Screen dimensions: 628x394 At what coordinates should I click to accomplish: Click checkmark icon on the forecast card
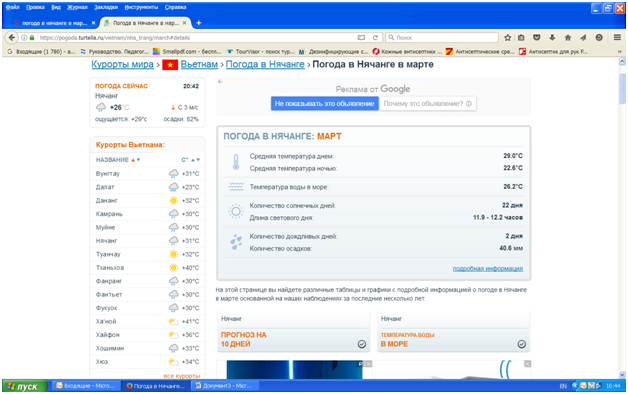[362, 344]
